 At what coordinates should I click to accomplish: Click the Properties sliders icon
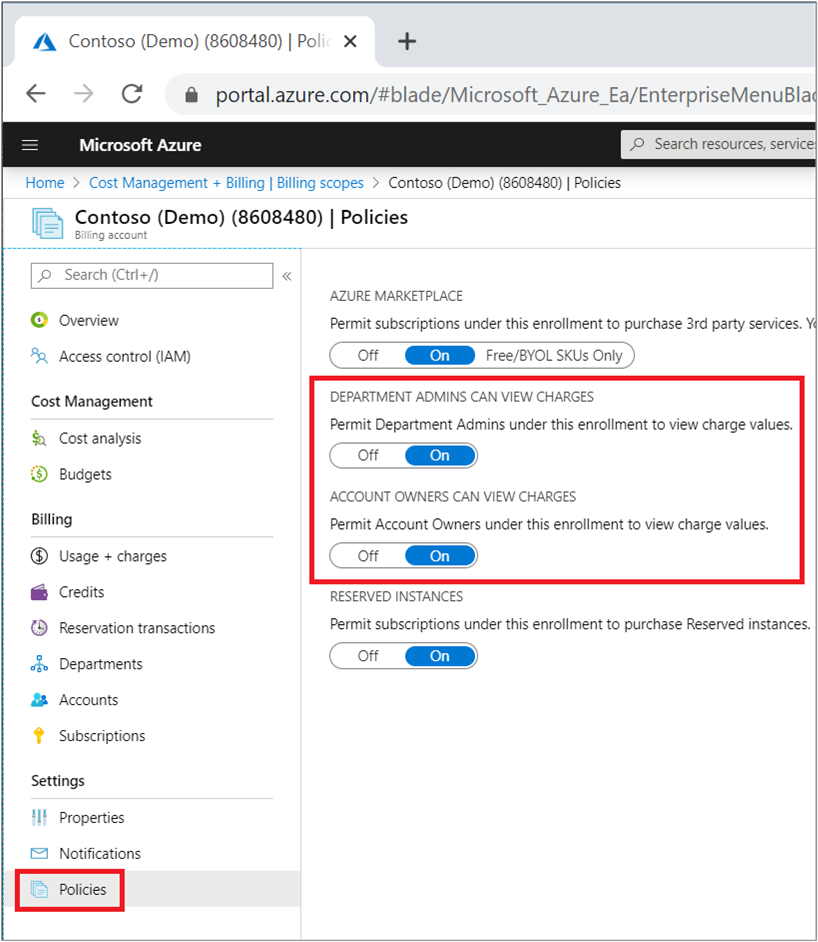39,817
